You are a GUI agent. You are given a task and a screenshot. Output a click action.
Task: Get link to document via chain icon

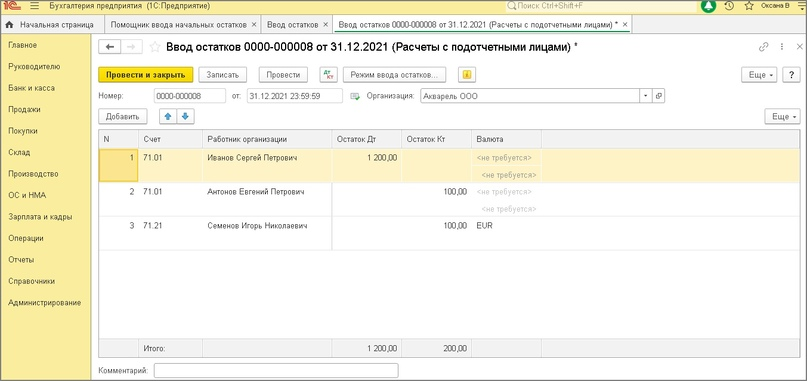point(763,47)
